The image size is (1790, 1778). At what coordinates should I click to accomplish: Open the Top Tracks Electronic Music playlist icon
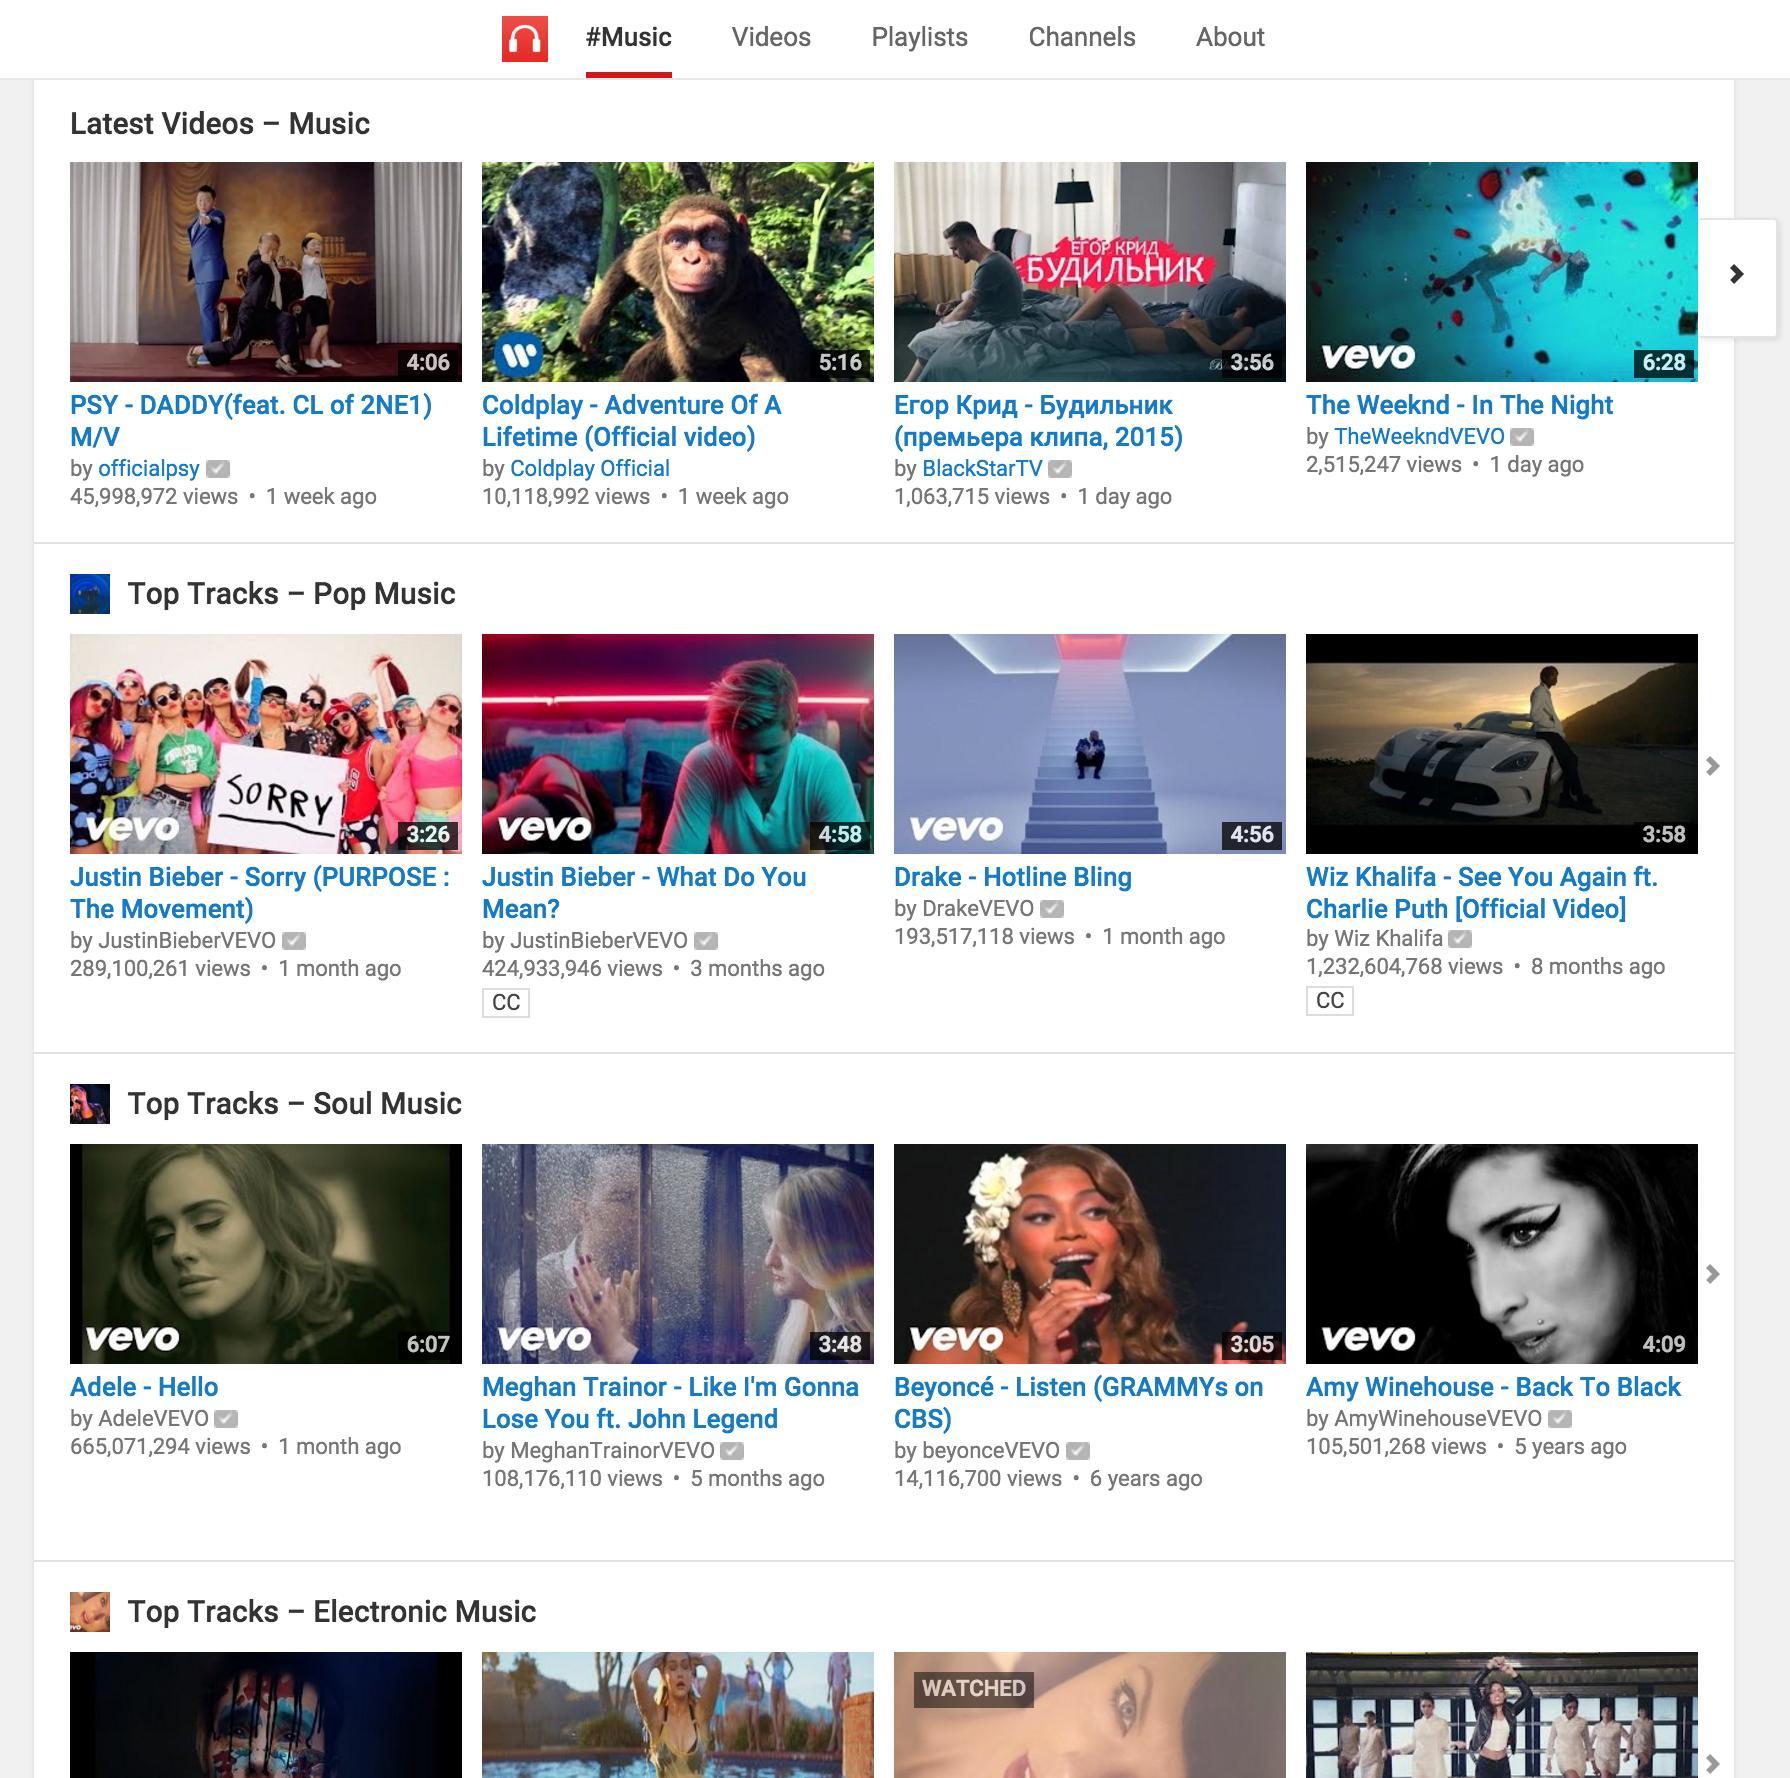pyautogui.click(x=90, y=1612)
